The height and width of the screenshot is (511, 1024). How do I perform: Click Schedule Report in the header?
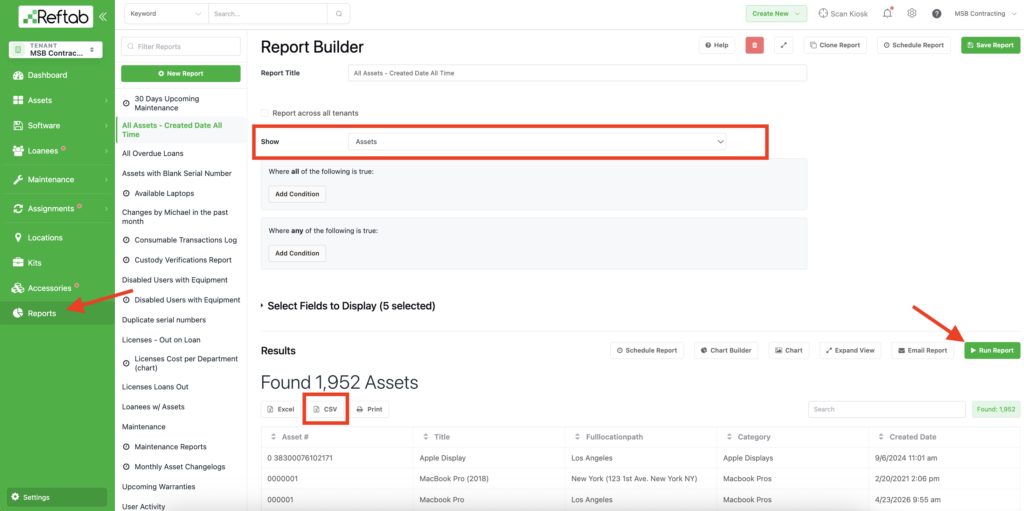[914, 45]
